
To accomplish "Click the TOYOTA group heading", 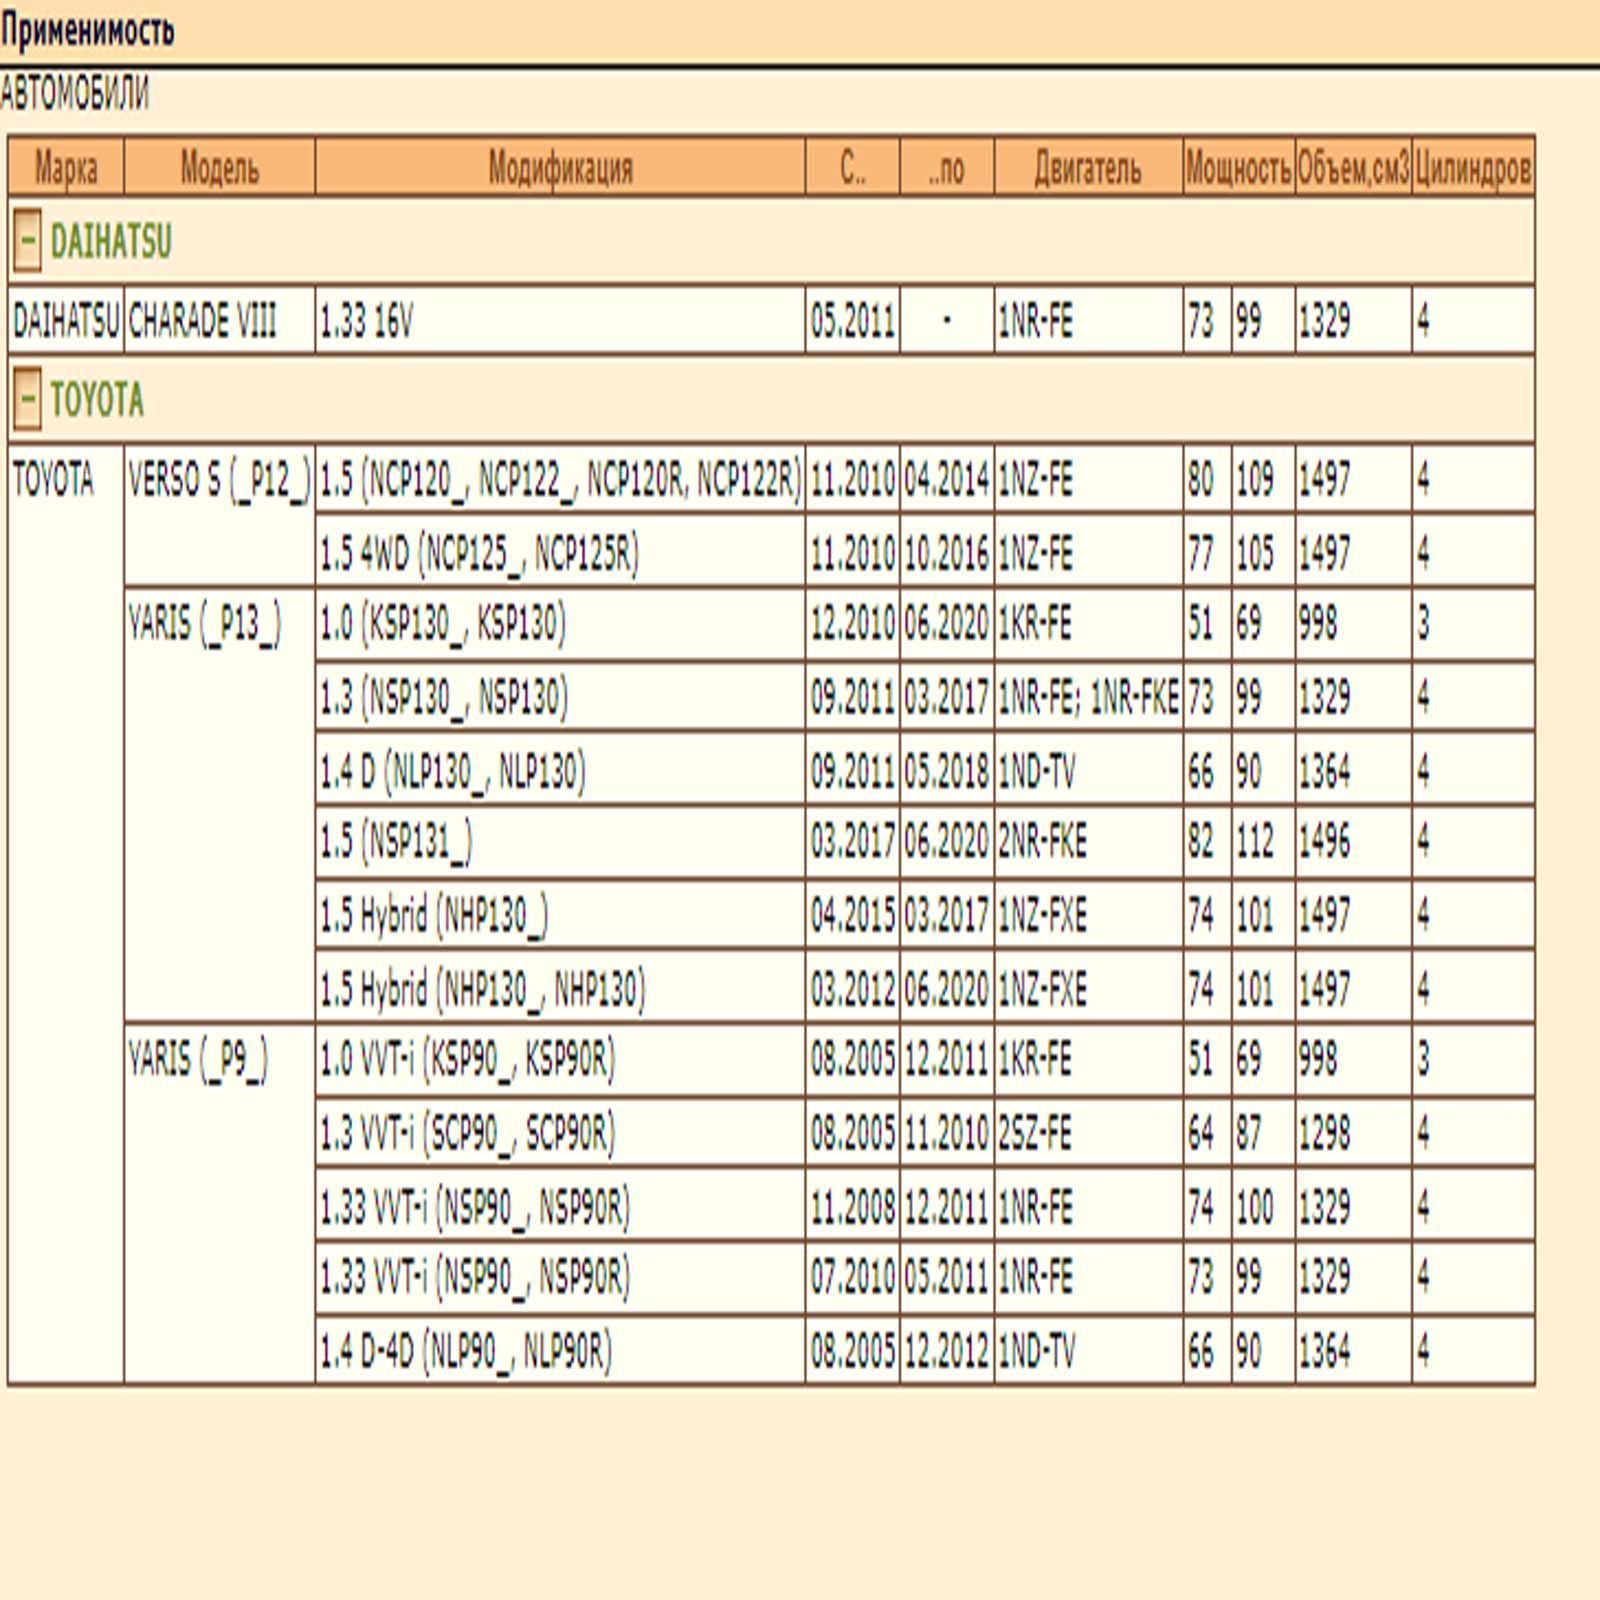I will click(97, 400).
